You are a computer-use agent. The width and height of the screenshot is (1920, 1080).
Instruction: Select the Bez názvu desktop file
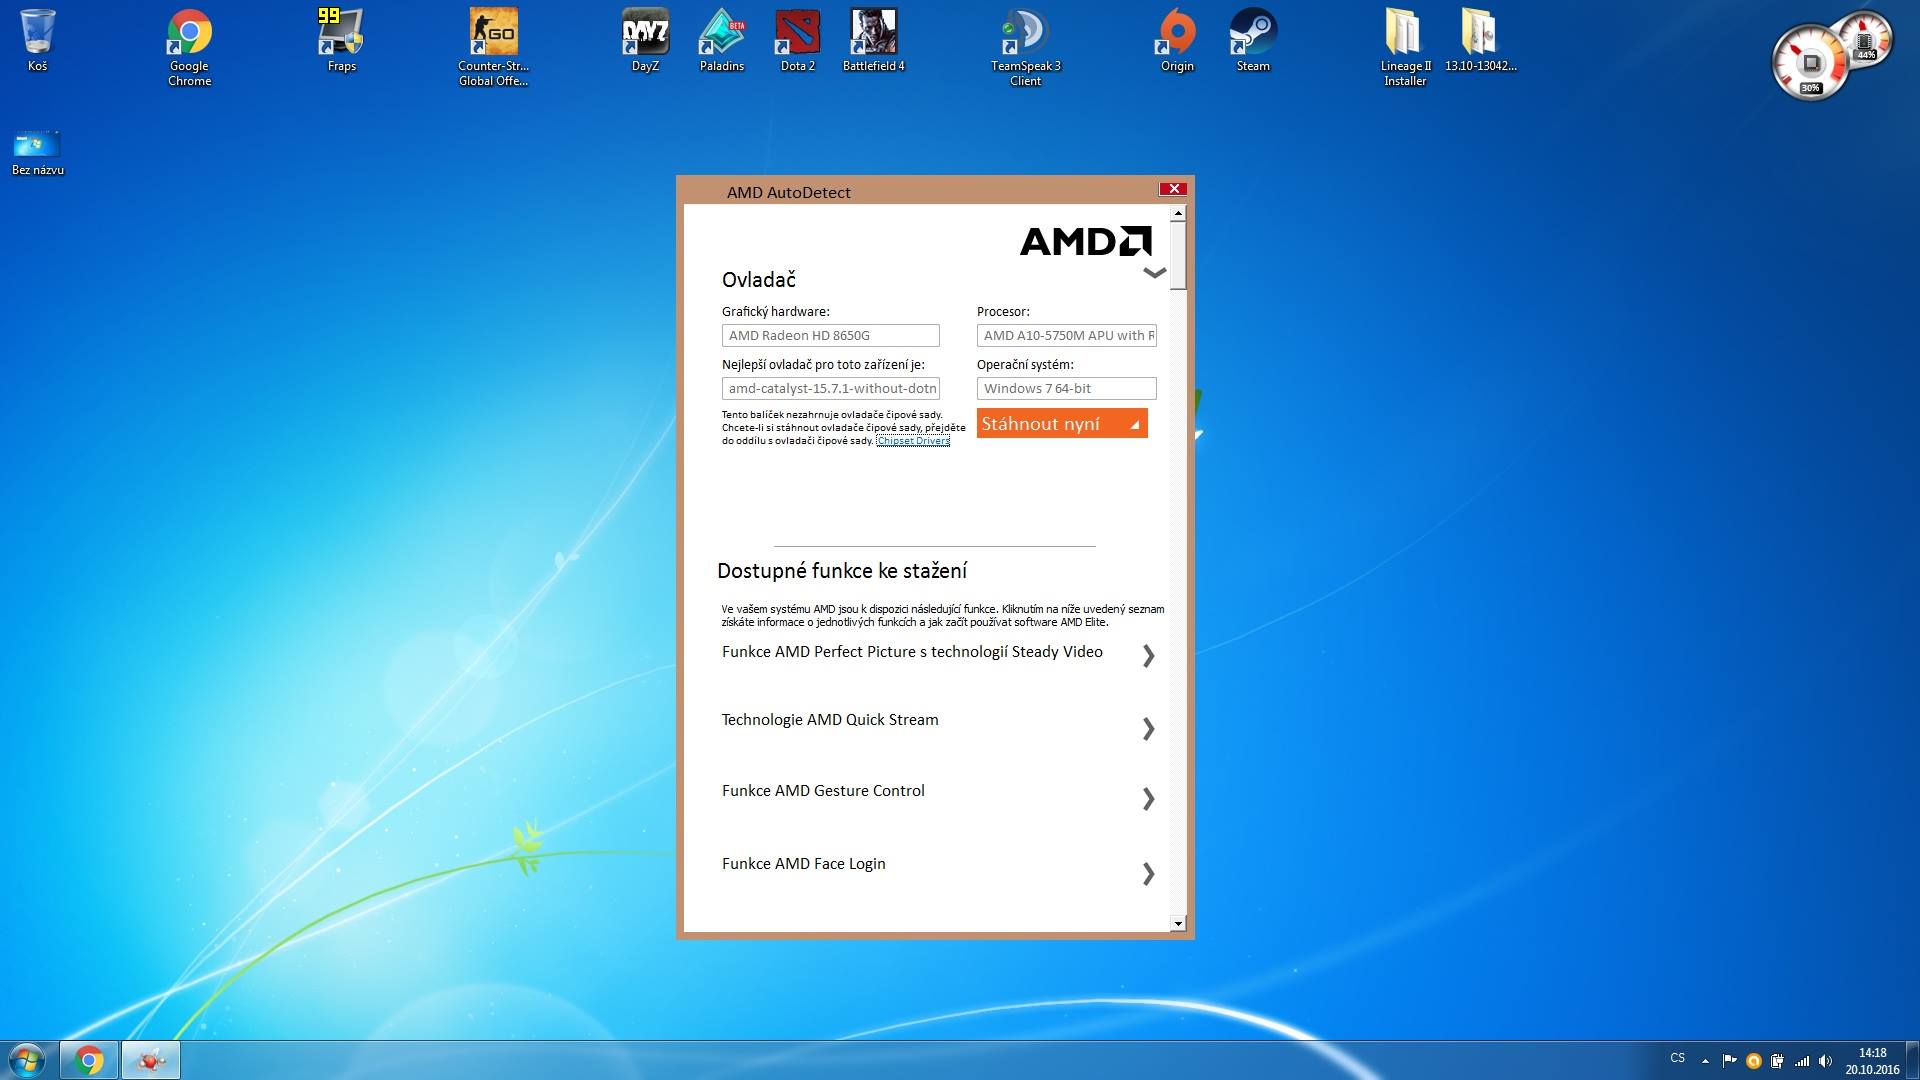pyautogui.click(x=37, y=153)
